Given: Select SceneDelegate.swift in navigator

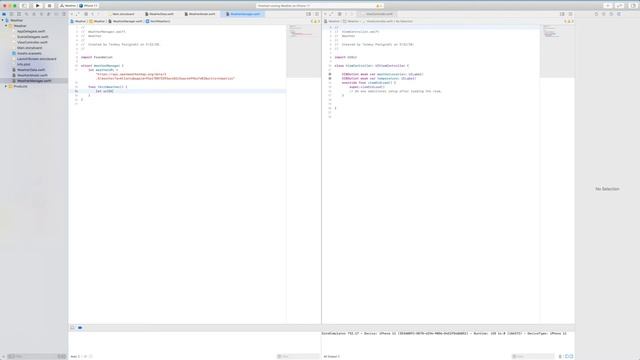Looking at the screenshot, I should pos(32,37).
